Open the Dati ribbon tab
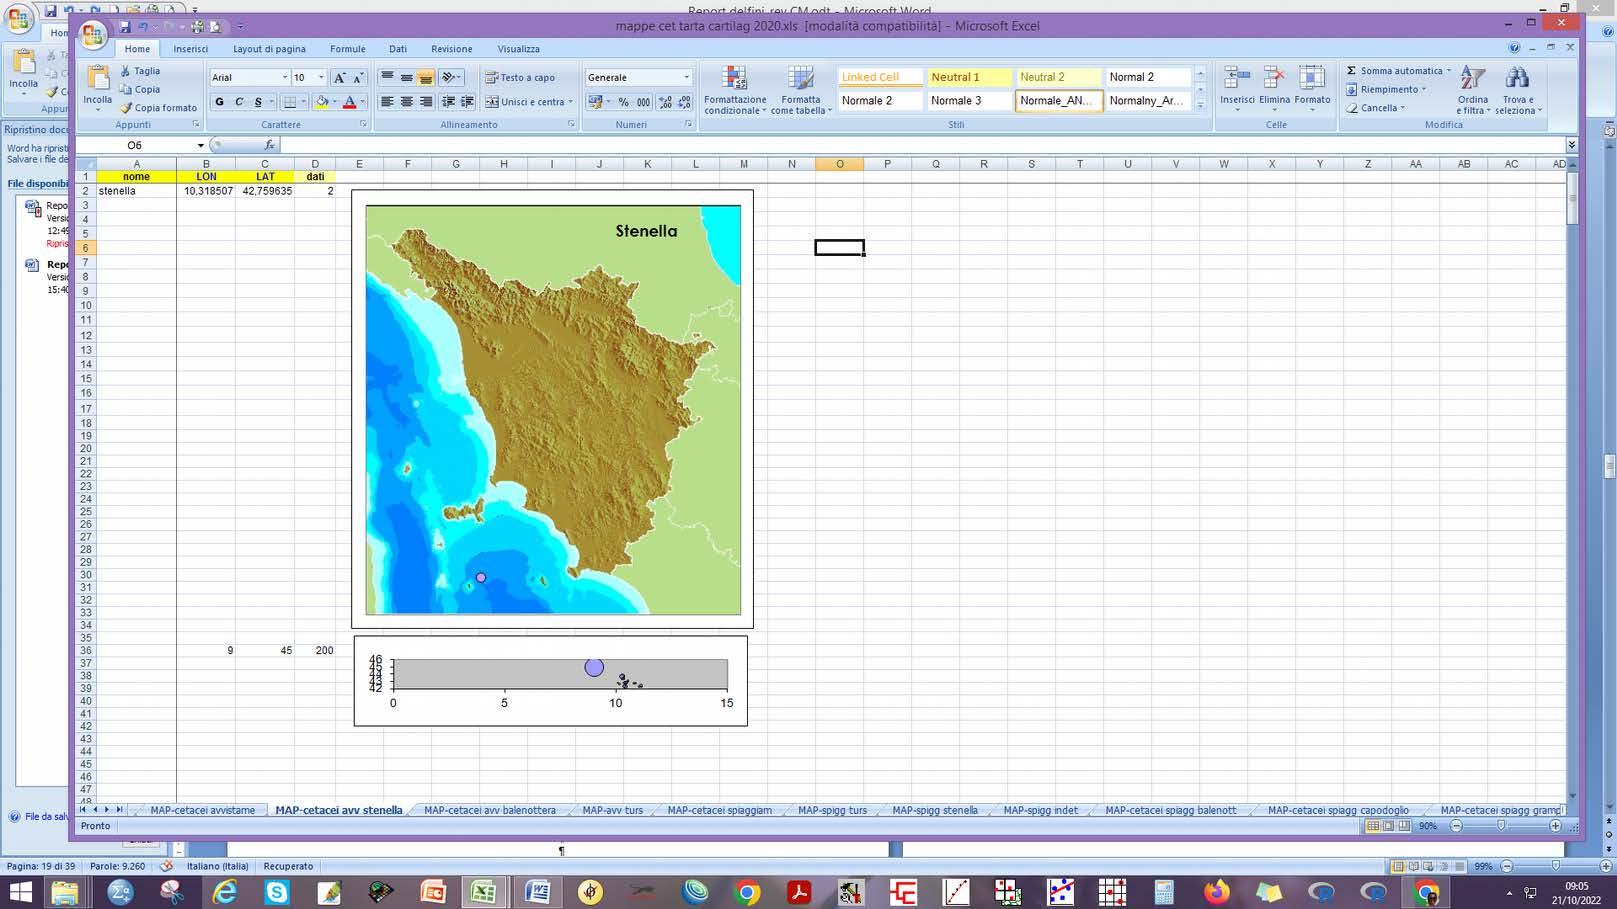The height and width of the screenshot is (909, 1617). pos(398,49)
